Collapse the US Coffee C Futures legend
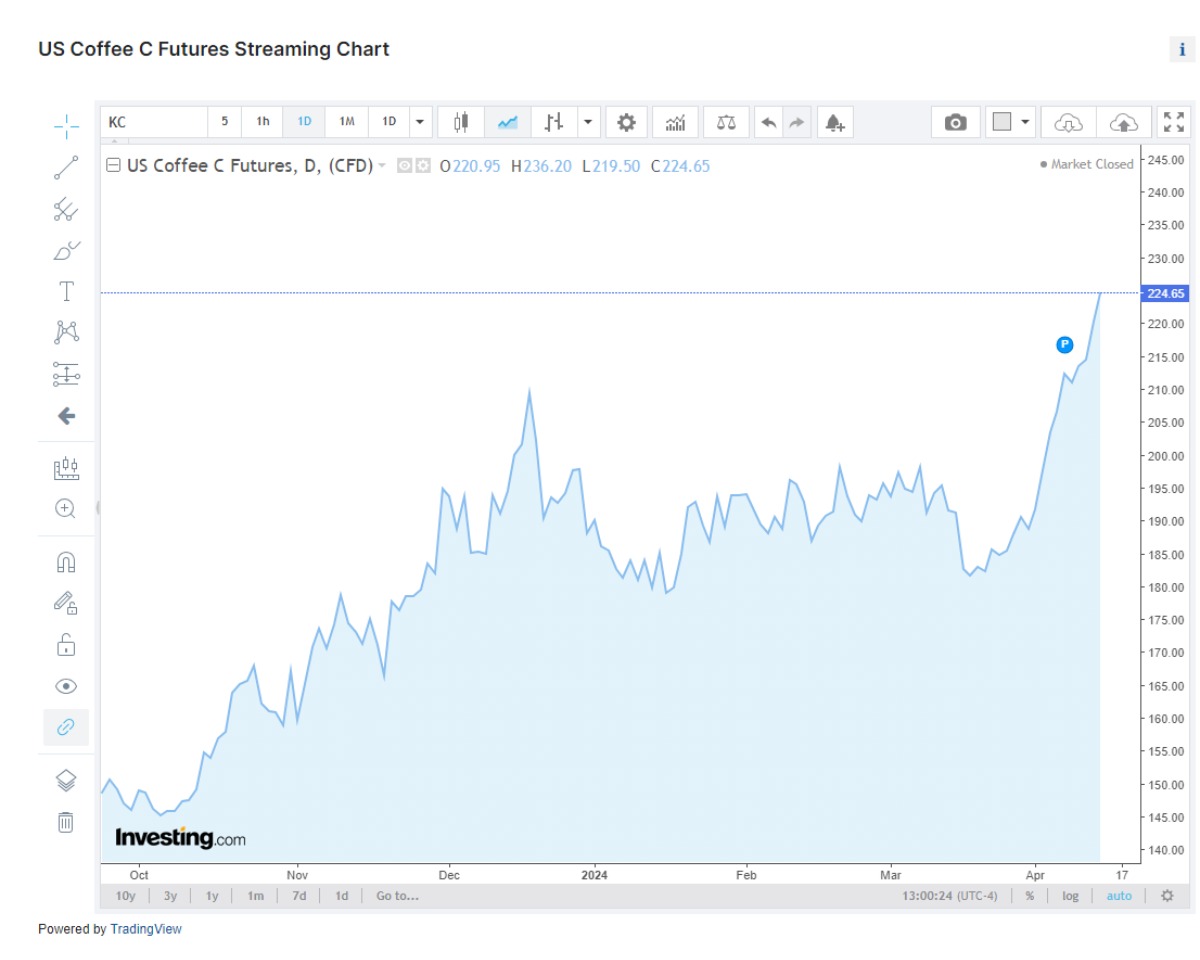 coord(114,166)
